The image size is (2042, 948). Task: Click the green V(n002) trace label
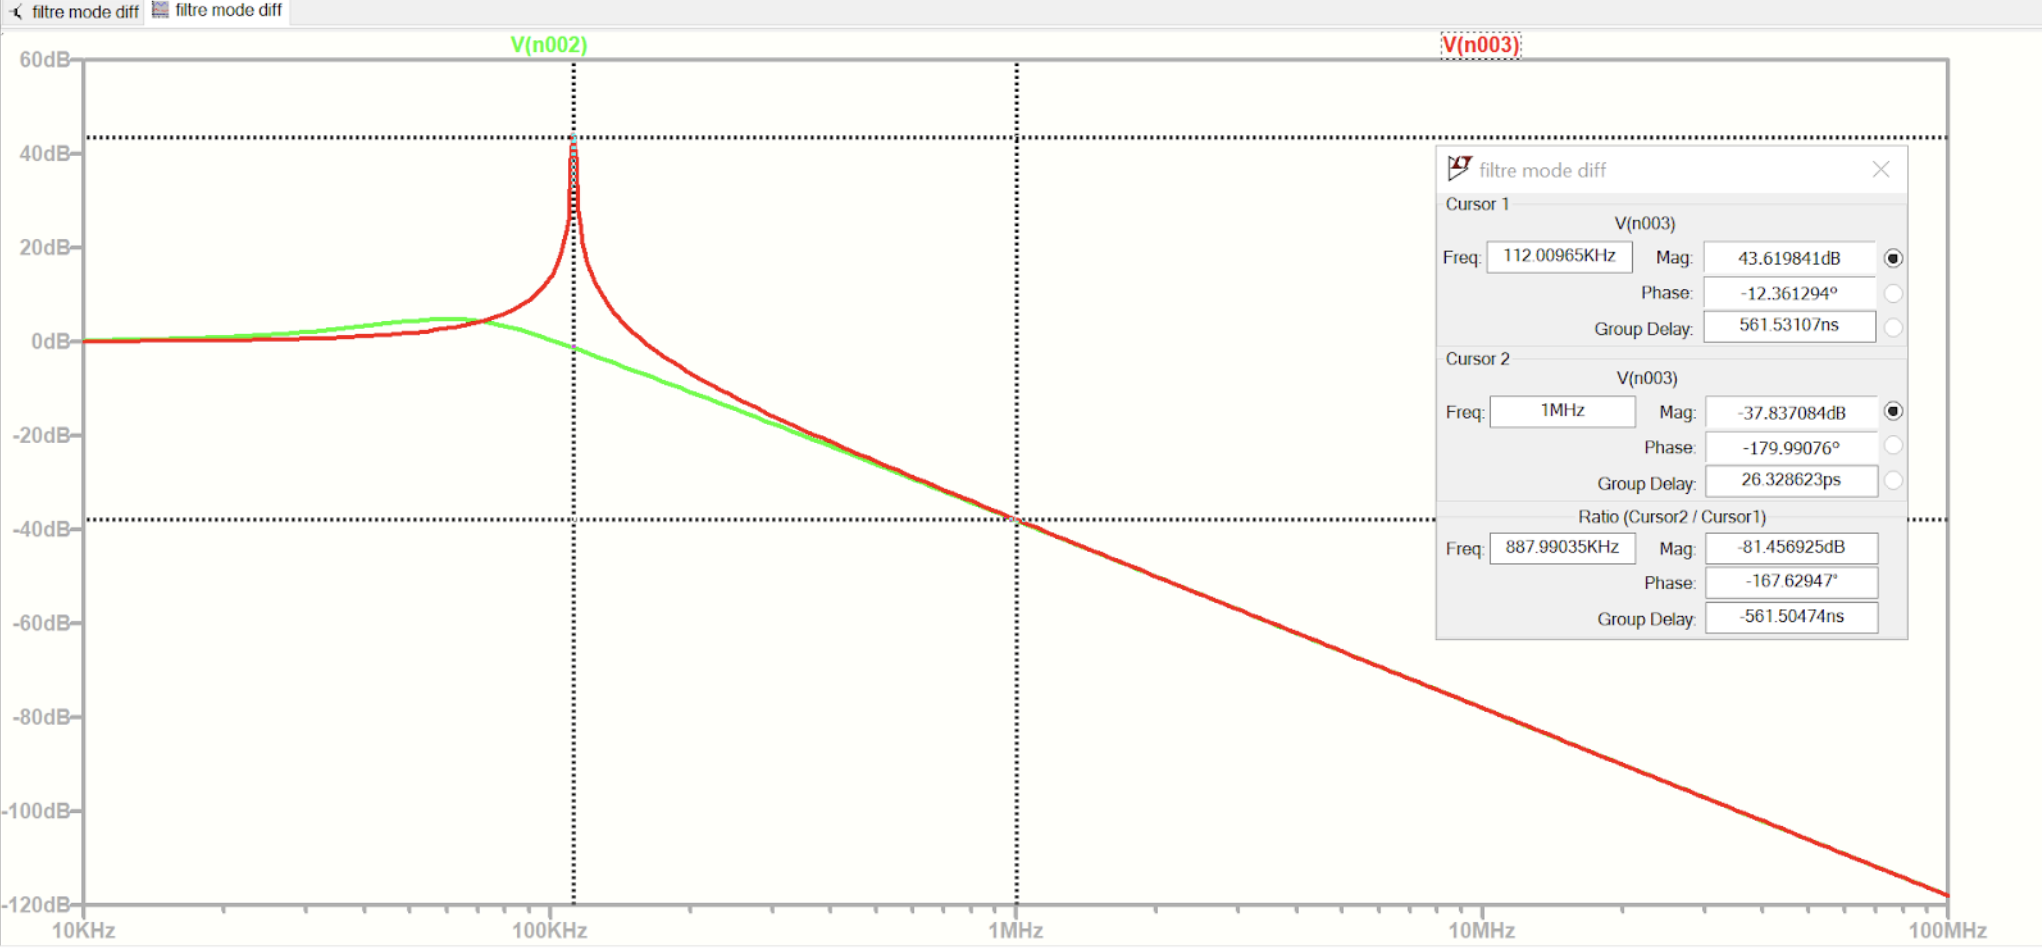coord(549,45)
